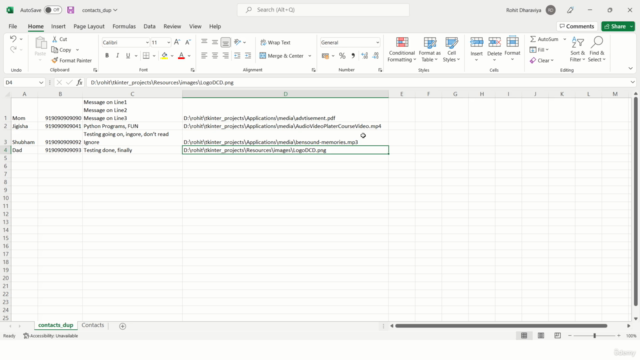Center text horizontally

click(215, 56)
